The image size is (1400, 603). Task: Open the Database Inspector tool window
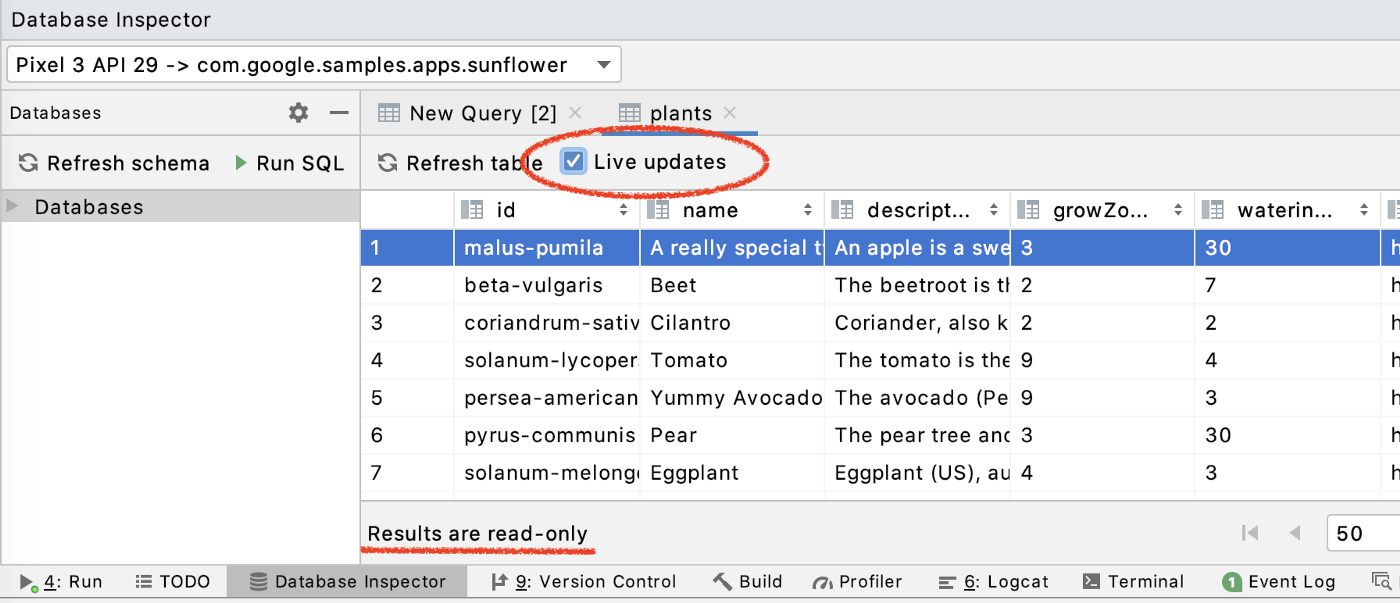[x=347, y=582]
